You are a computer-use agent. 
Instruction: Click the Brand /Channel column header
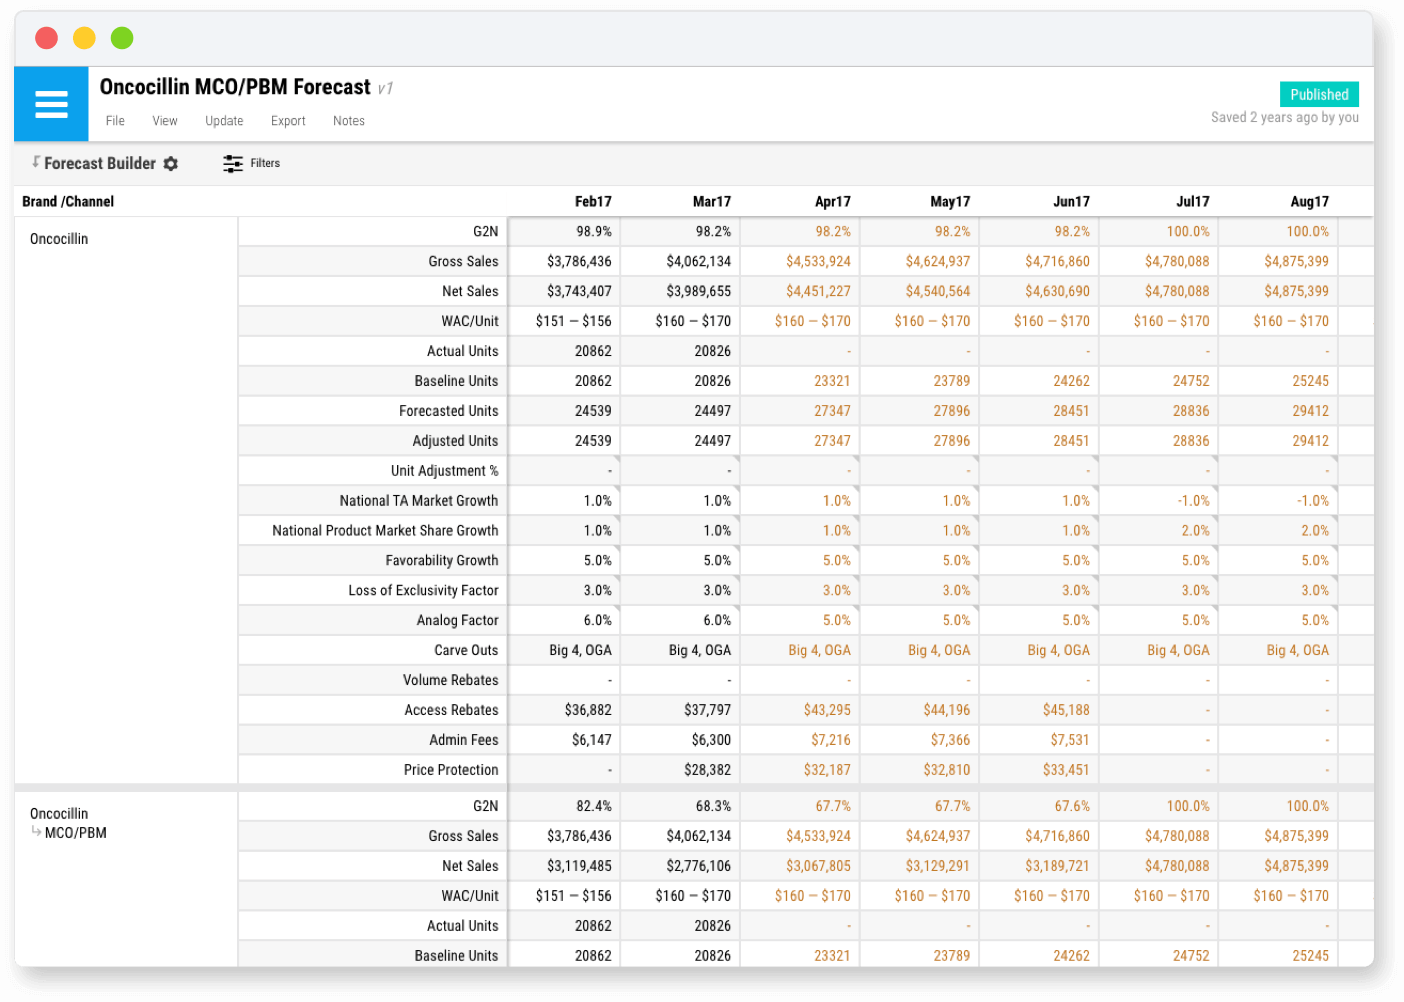point(68,202)
